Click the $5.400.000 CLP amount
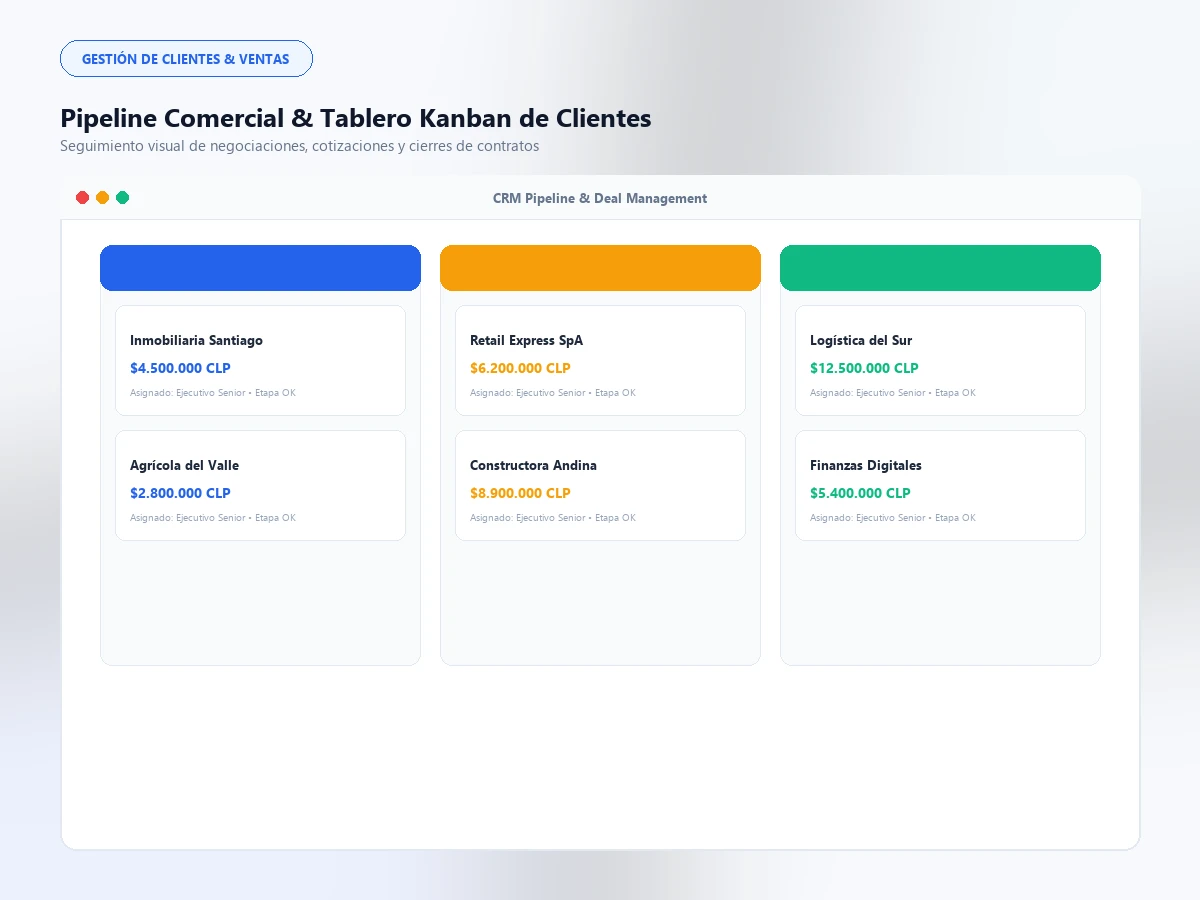Screen dimensions: 1200x900 [x=860, y=493]
